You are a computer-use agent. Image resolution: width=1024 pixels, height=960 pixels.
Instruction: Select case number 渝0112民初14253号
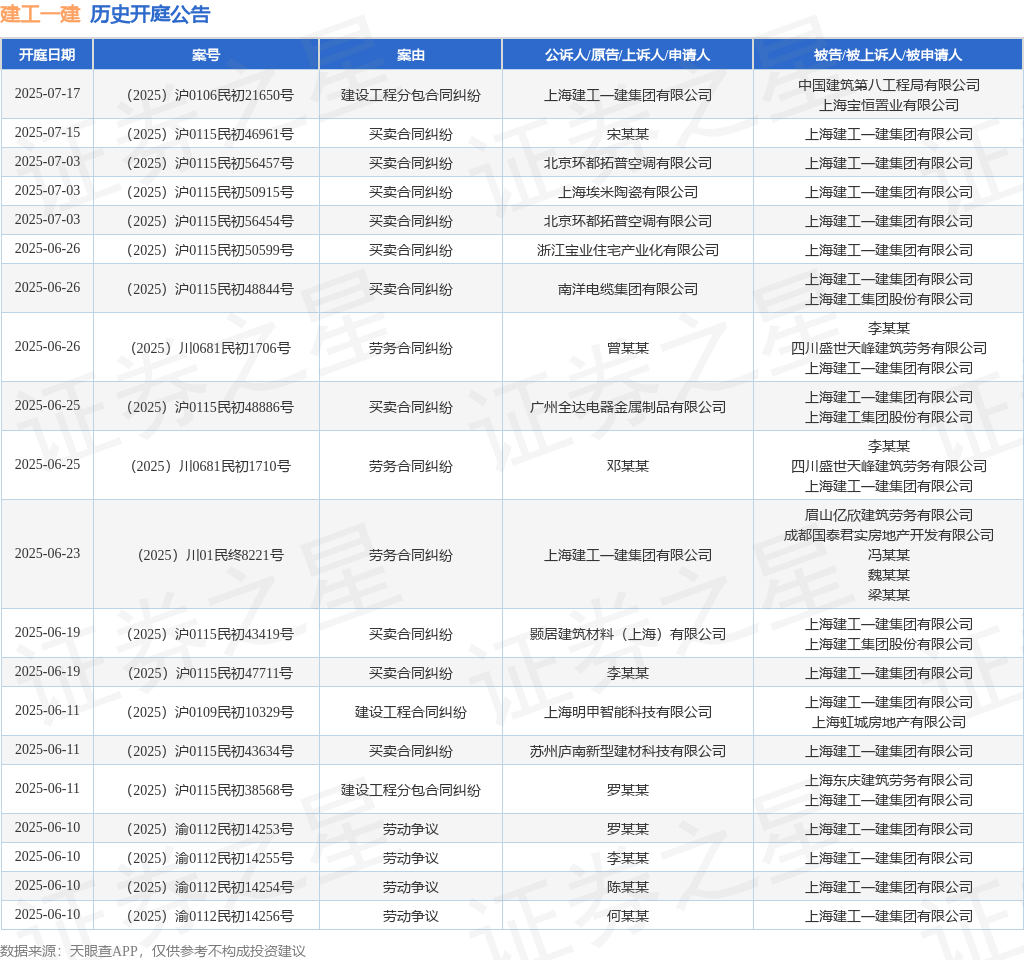click(210, 829)
